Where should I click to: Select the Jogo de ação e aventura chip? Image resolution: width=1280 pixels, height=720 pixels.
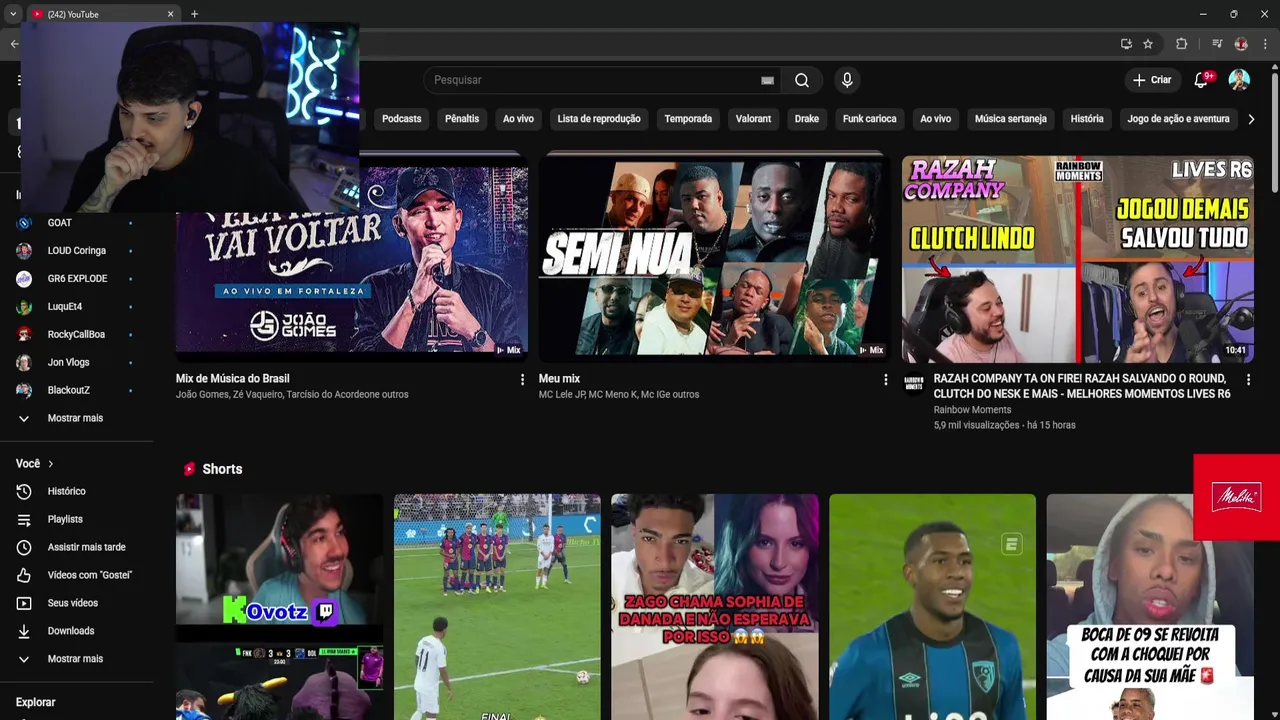pyautogui.click(x=1178, y=119)
